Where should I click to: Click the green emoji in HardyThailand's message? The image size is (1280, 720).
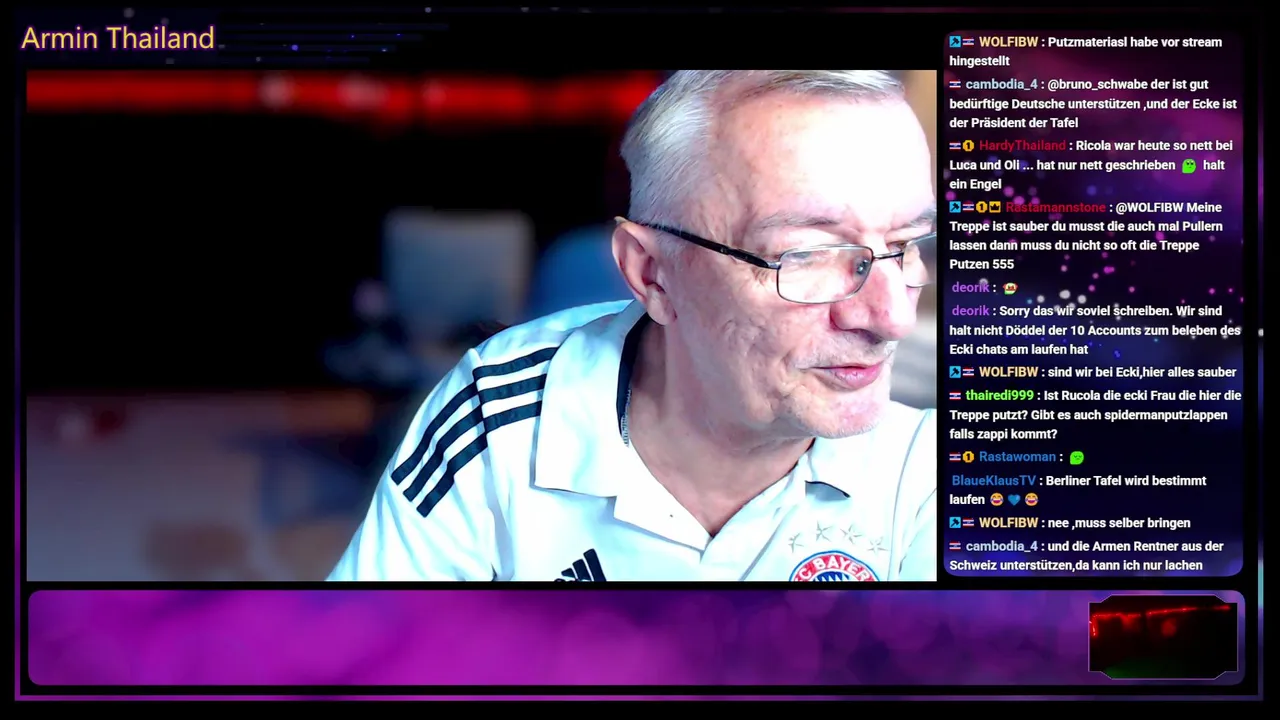[x=1189, y=166]
